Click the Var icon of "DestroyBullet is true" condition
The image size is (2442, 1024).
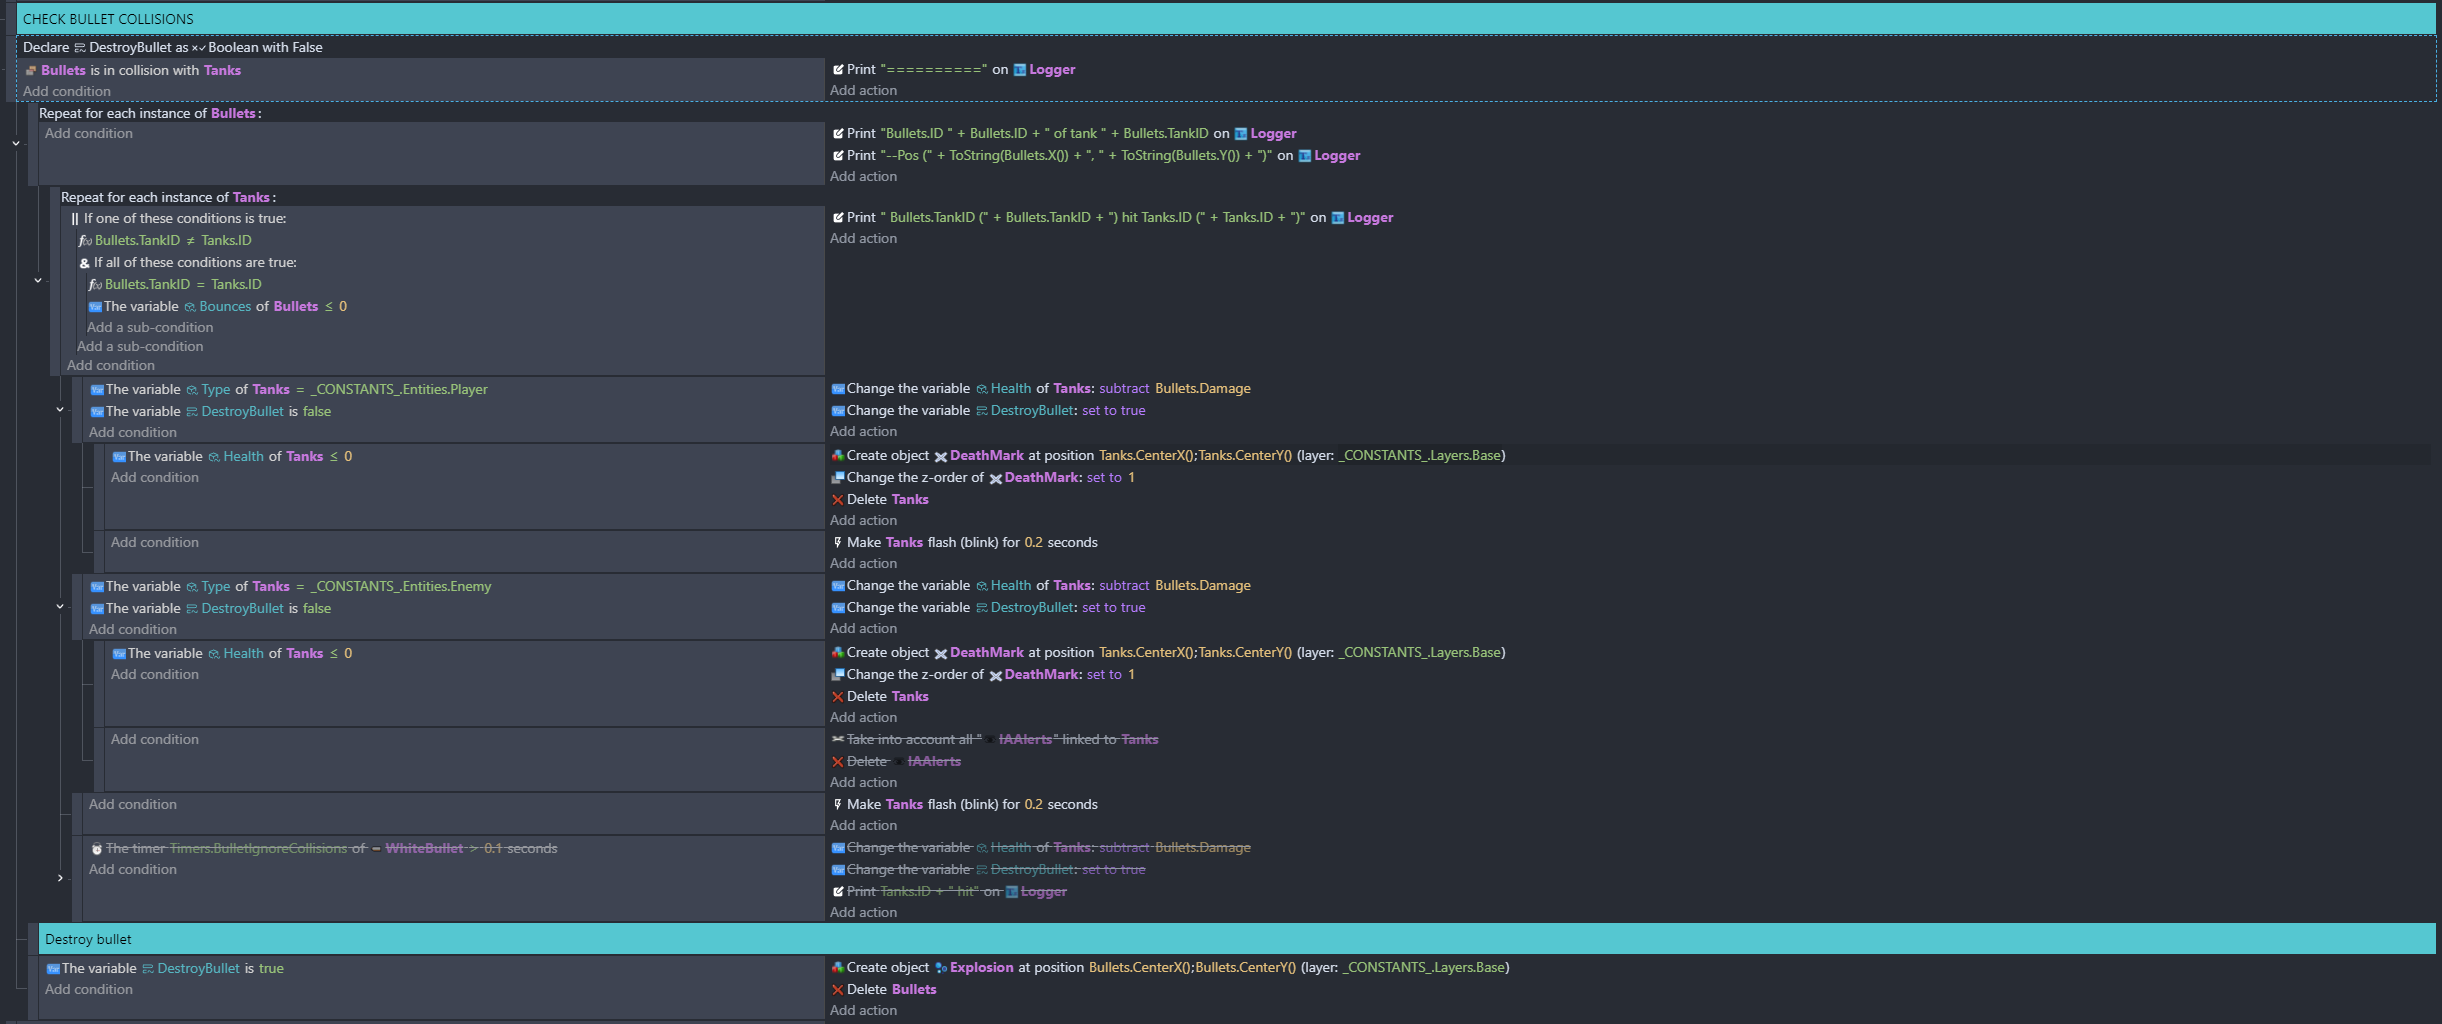(53, 969)
